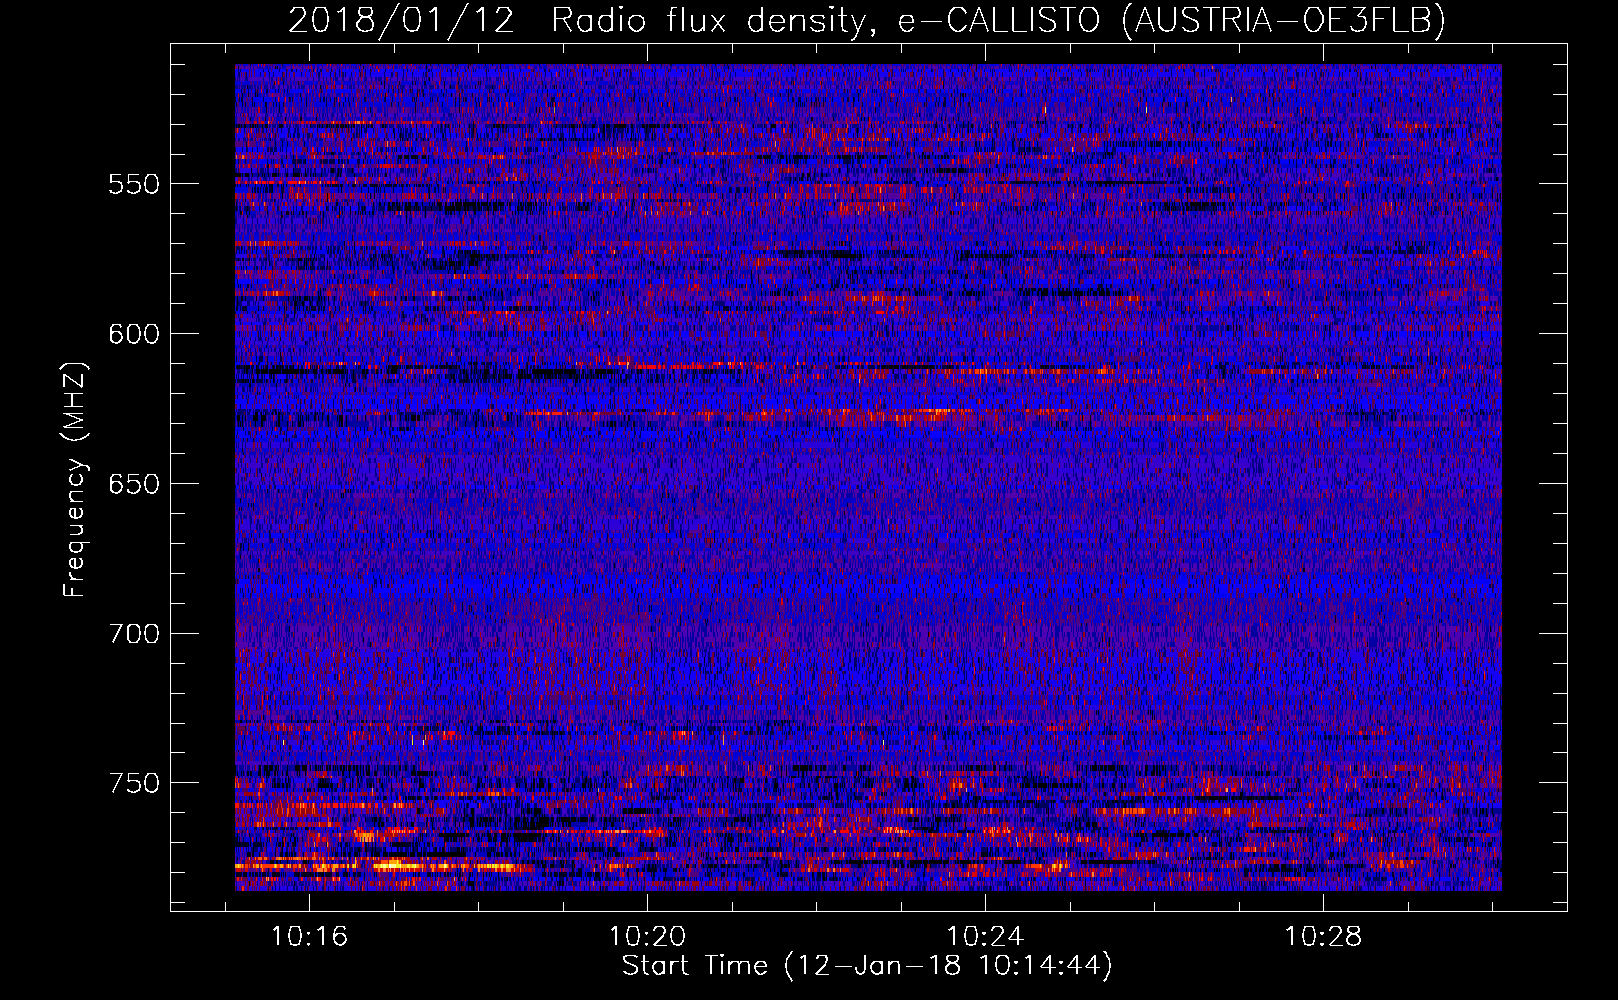Click the 10:16 time axis label
The height and width of the screenshot is (1000, 1618).
pyautogui.click(x=310, y=937)
